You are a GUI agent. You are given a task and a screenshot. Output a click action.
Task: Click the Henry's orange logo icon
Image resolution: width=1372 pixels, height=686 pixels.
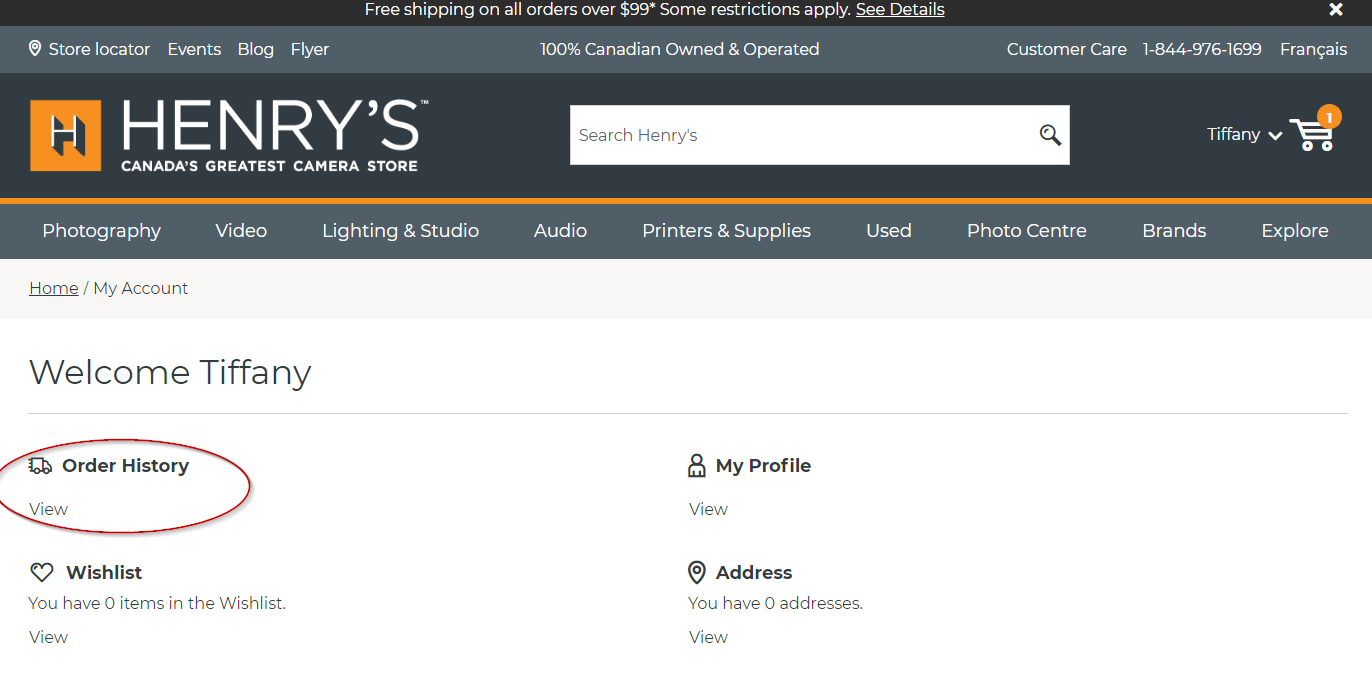[x=65, y=135]
